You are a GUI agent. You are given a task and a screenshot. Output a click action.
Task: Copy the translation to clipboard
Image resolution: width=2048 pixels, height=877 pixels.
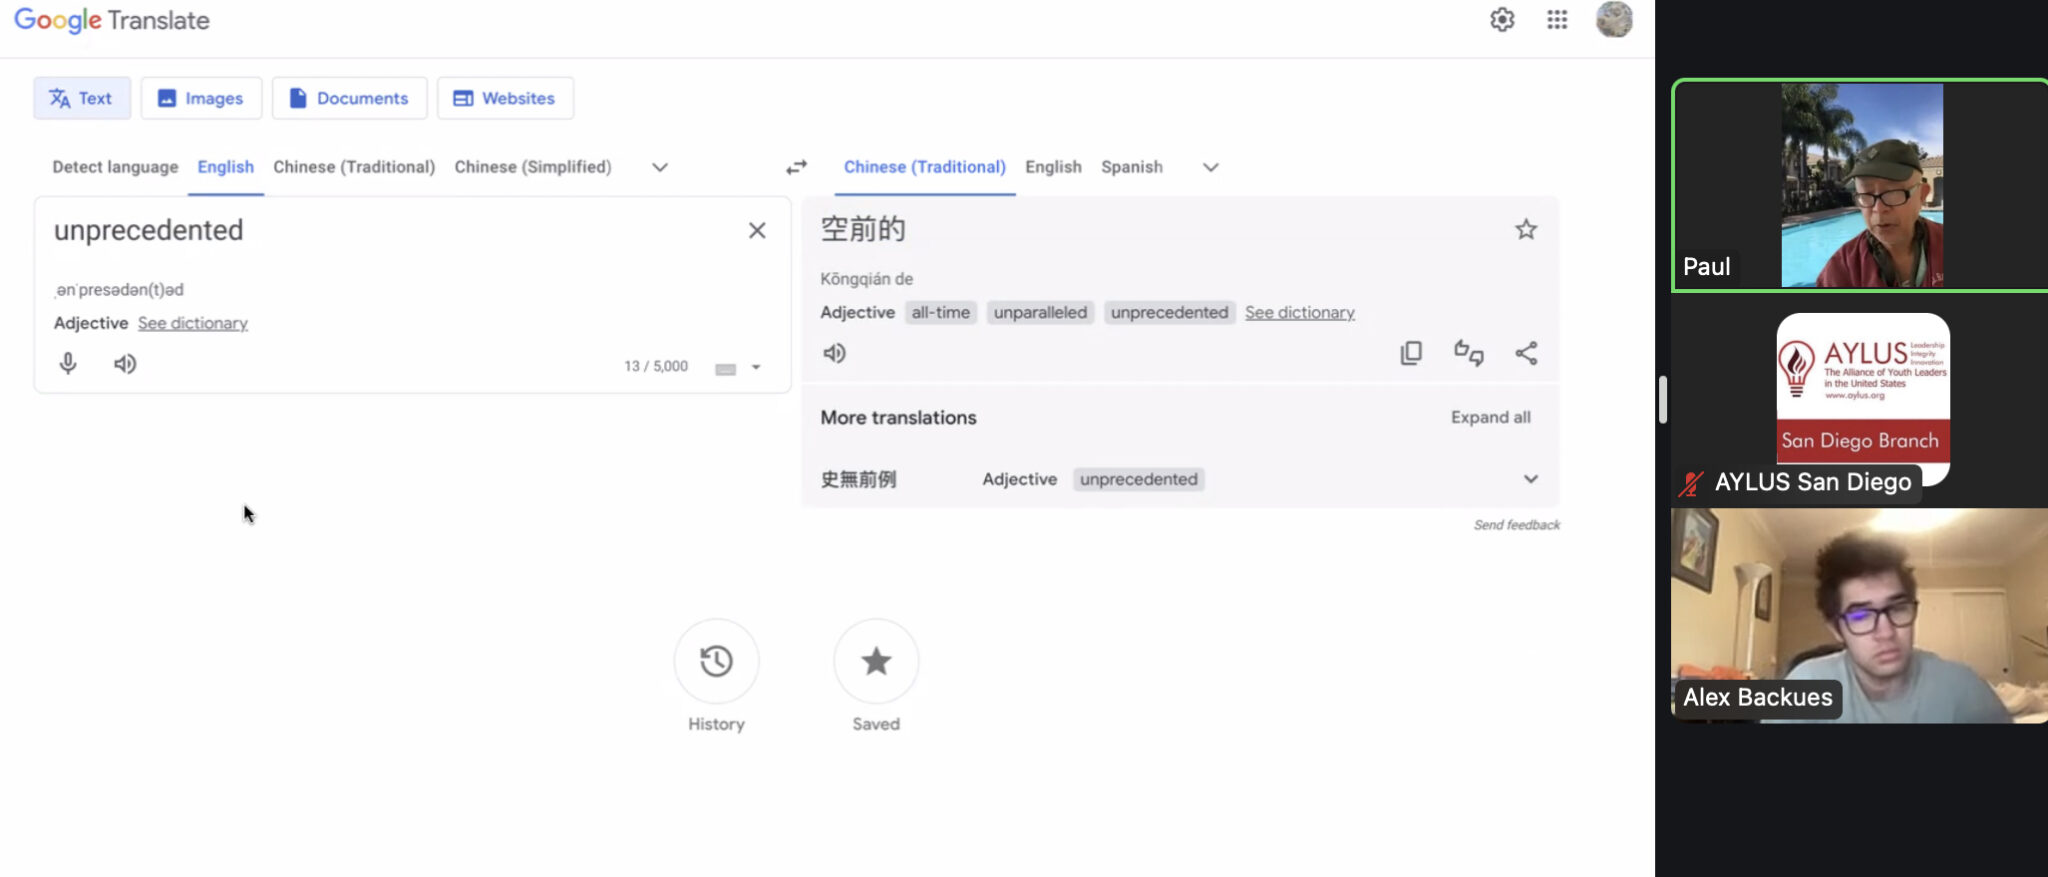[x=1411, y=353]
